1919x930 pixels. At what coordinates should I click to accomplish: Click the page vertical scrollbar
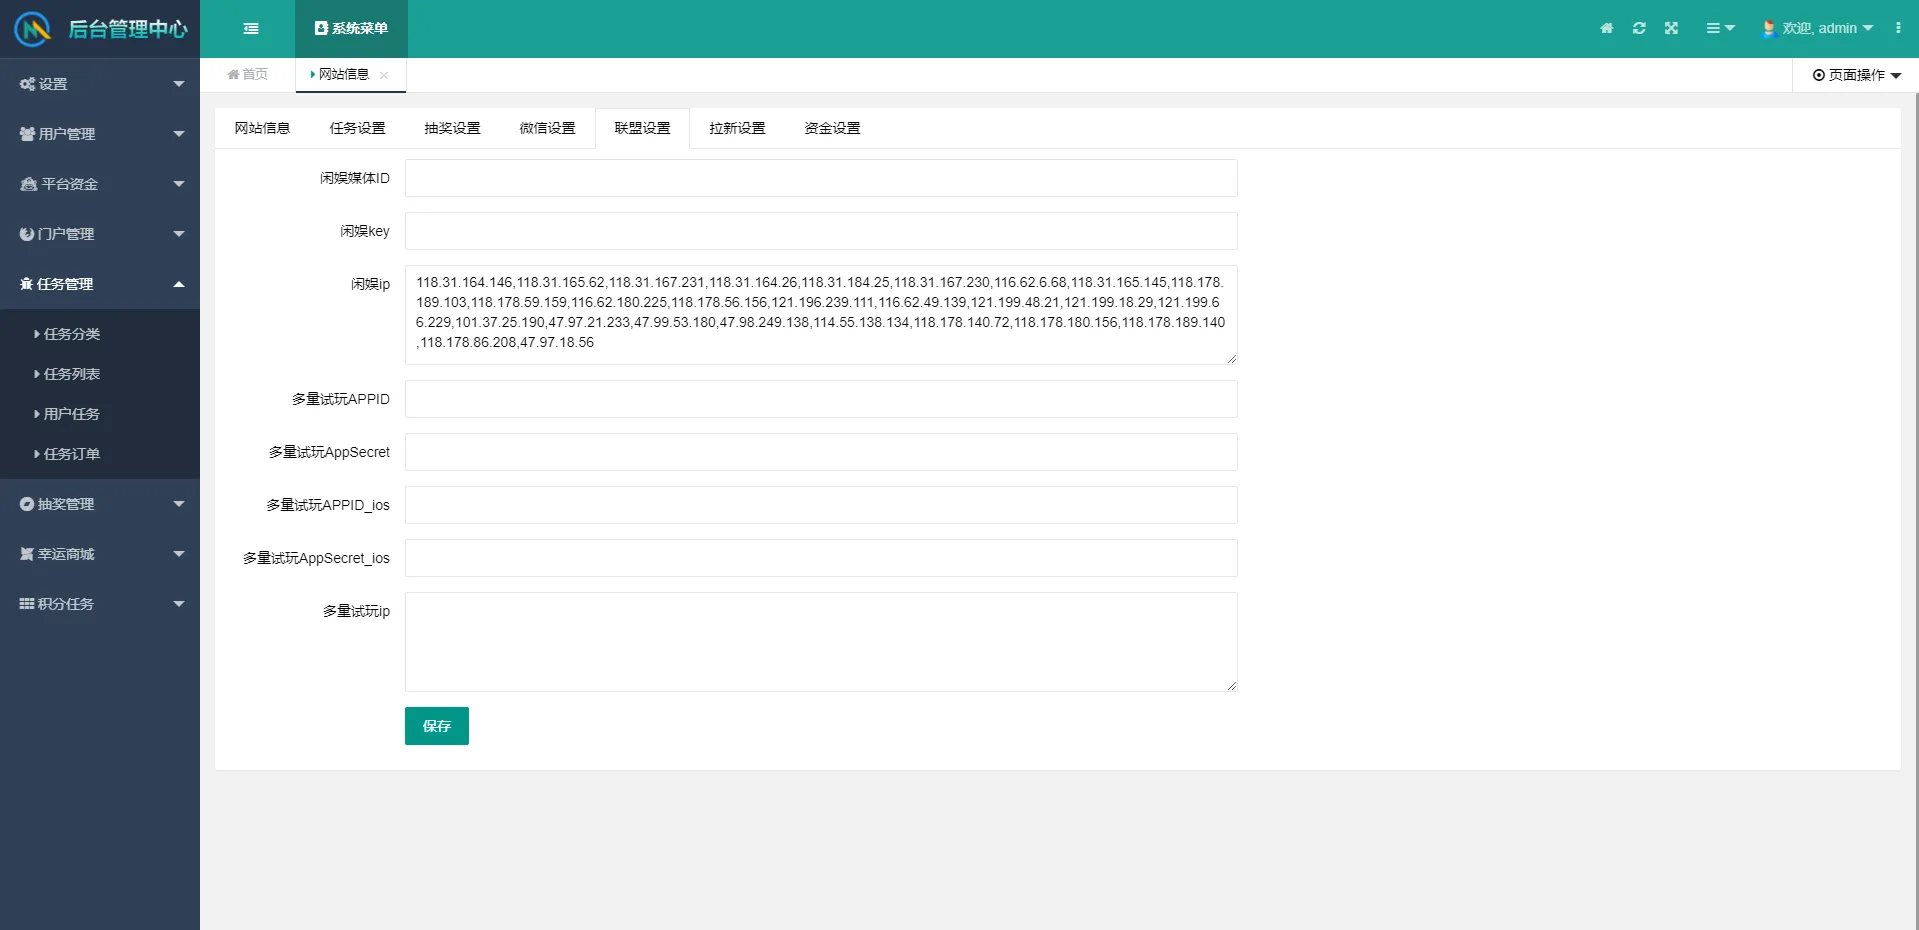click(x=1916, y=511)
